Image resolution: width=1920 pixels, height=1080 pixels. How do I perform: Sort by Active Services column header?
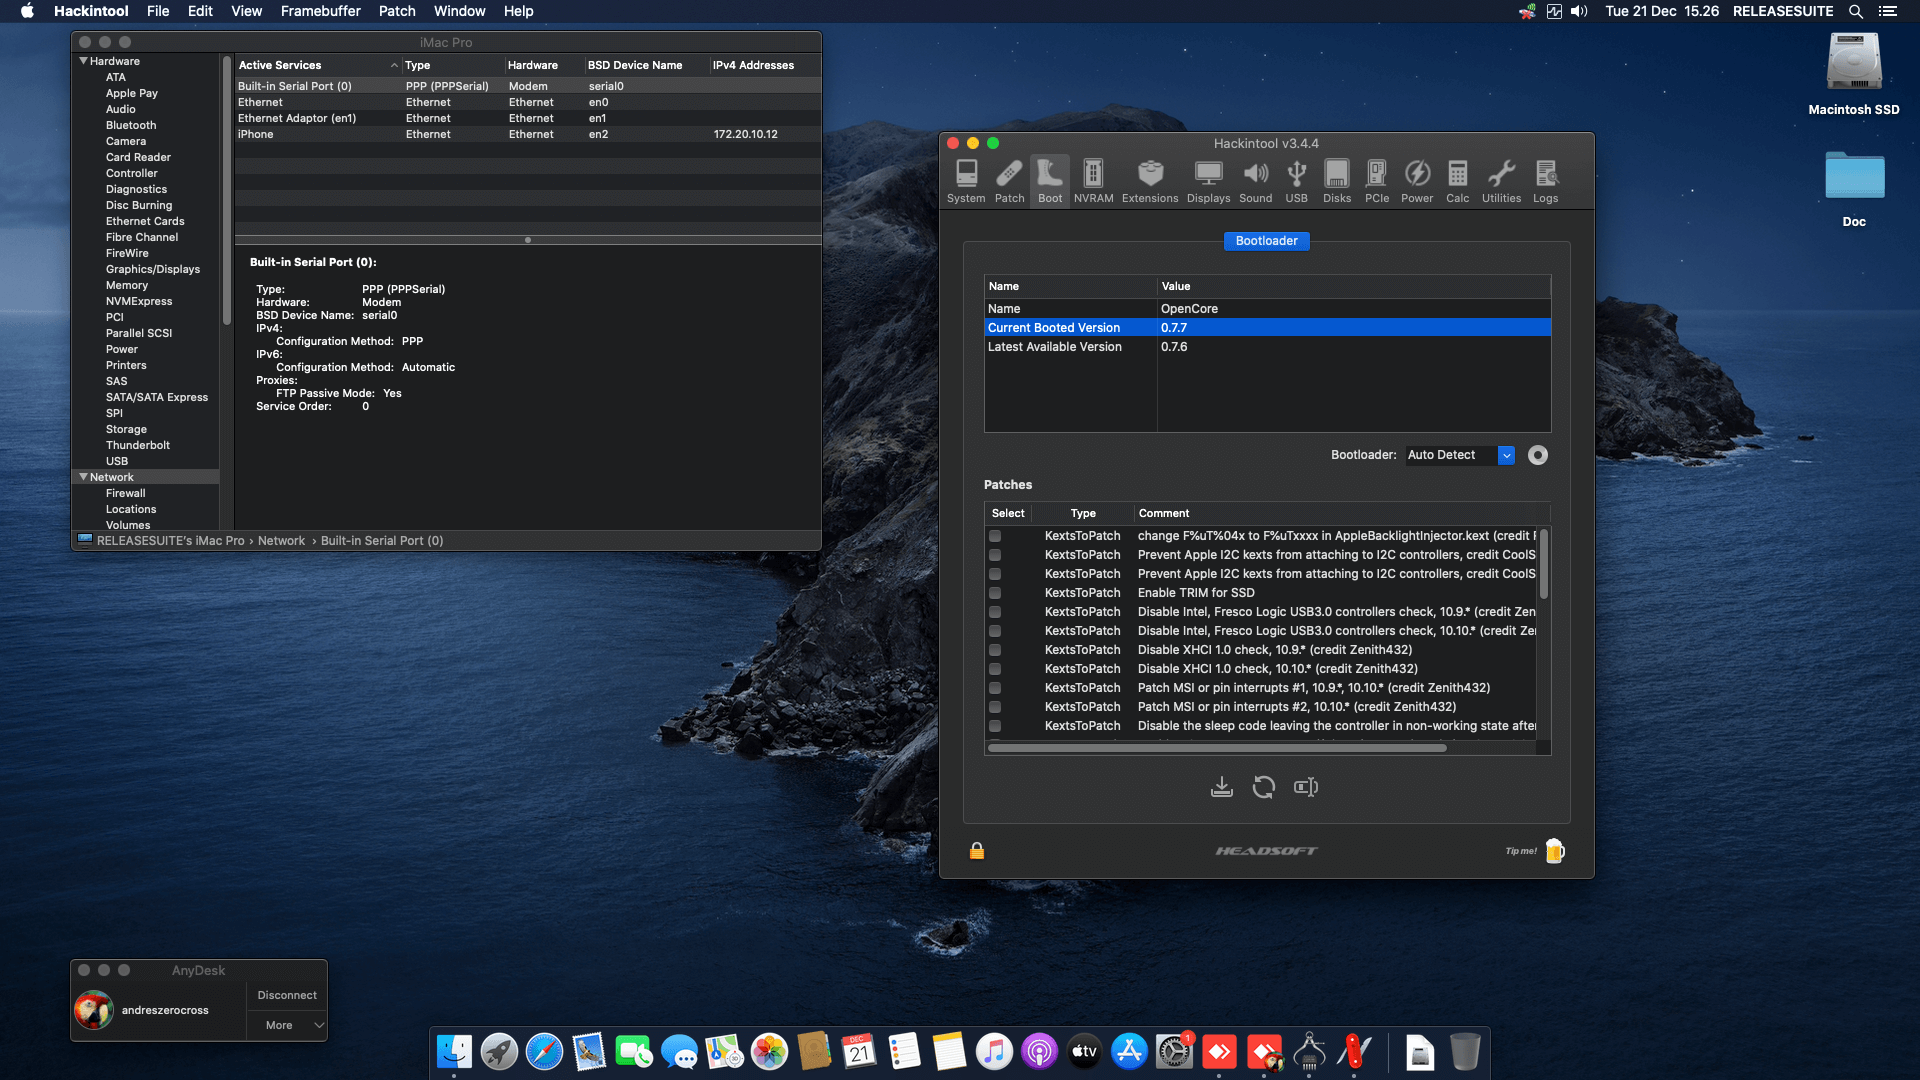tap(317, 65)
